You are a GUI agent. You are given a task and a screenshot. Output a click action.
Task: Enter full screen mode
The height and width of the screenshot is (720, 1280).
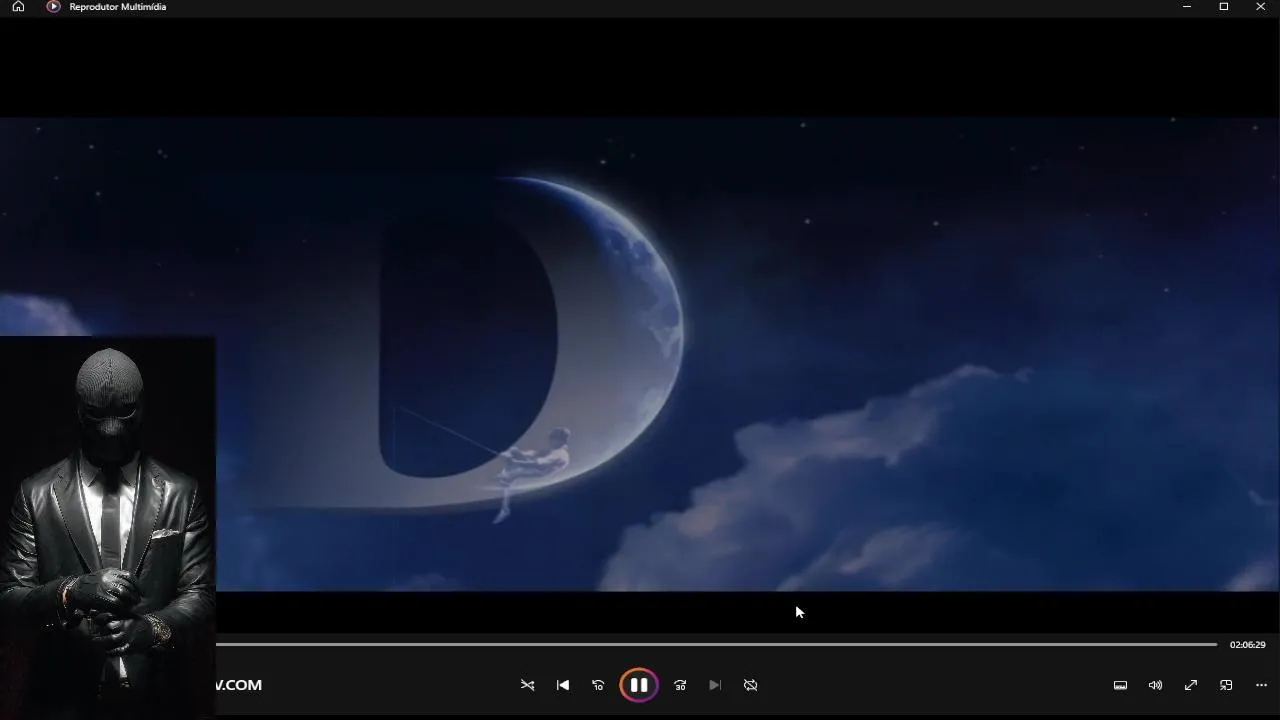tap(1191, 685)
